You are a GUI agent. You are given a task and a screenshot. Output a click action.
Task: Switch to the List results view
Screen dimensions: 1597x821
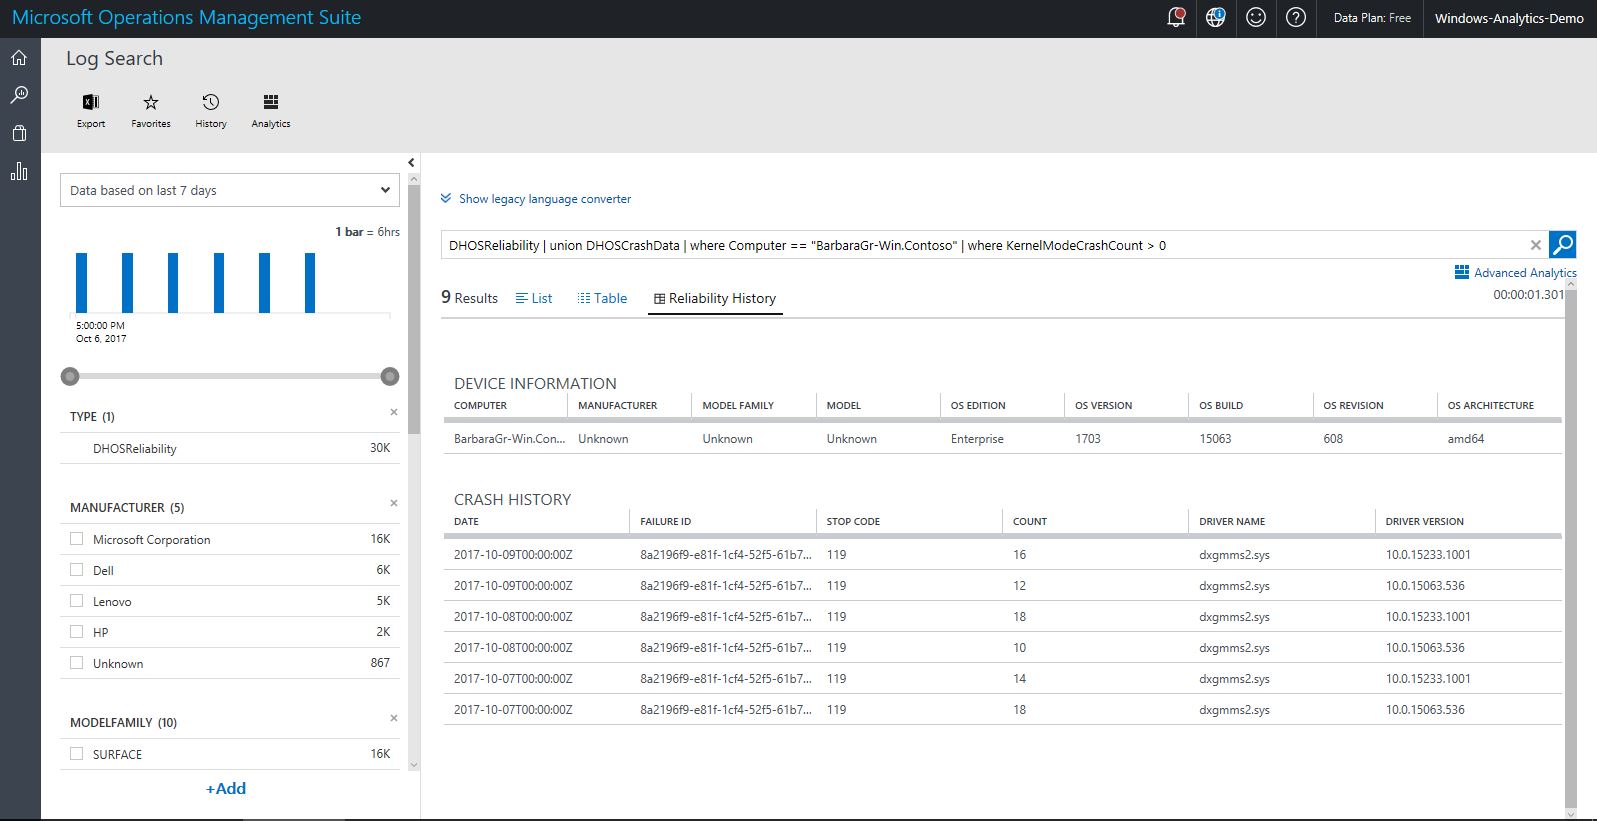(x=534, y=298)
